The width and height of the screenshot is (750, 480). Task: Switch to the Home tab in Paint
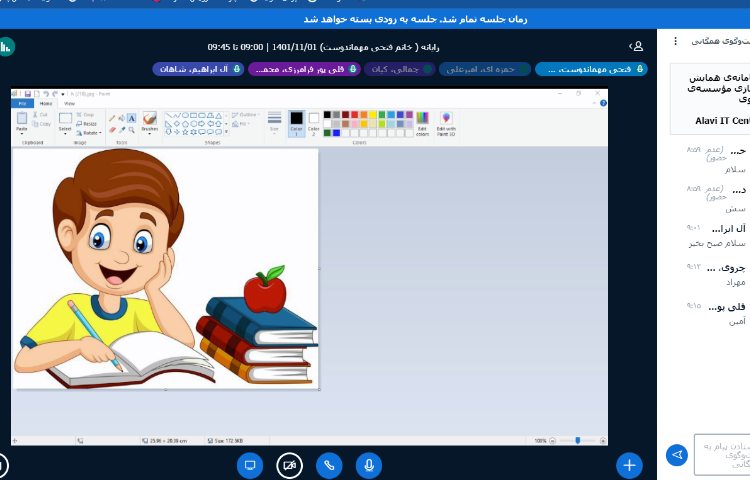(45, 103)
